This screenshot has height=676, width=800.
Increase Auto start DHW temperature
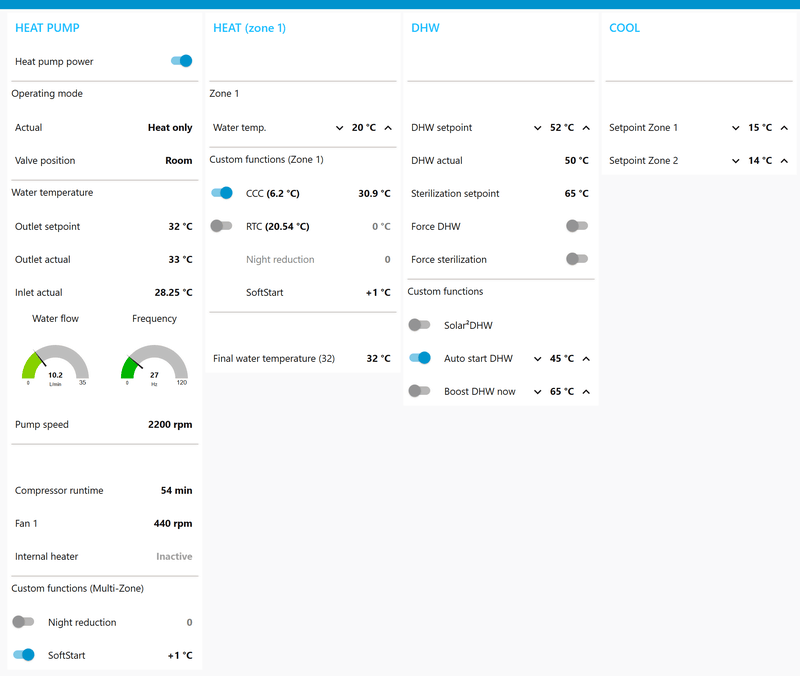(x=586, y=359)
